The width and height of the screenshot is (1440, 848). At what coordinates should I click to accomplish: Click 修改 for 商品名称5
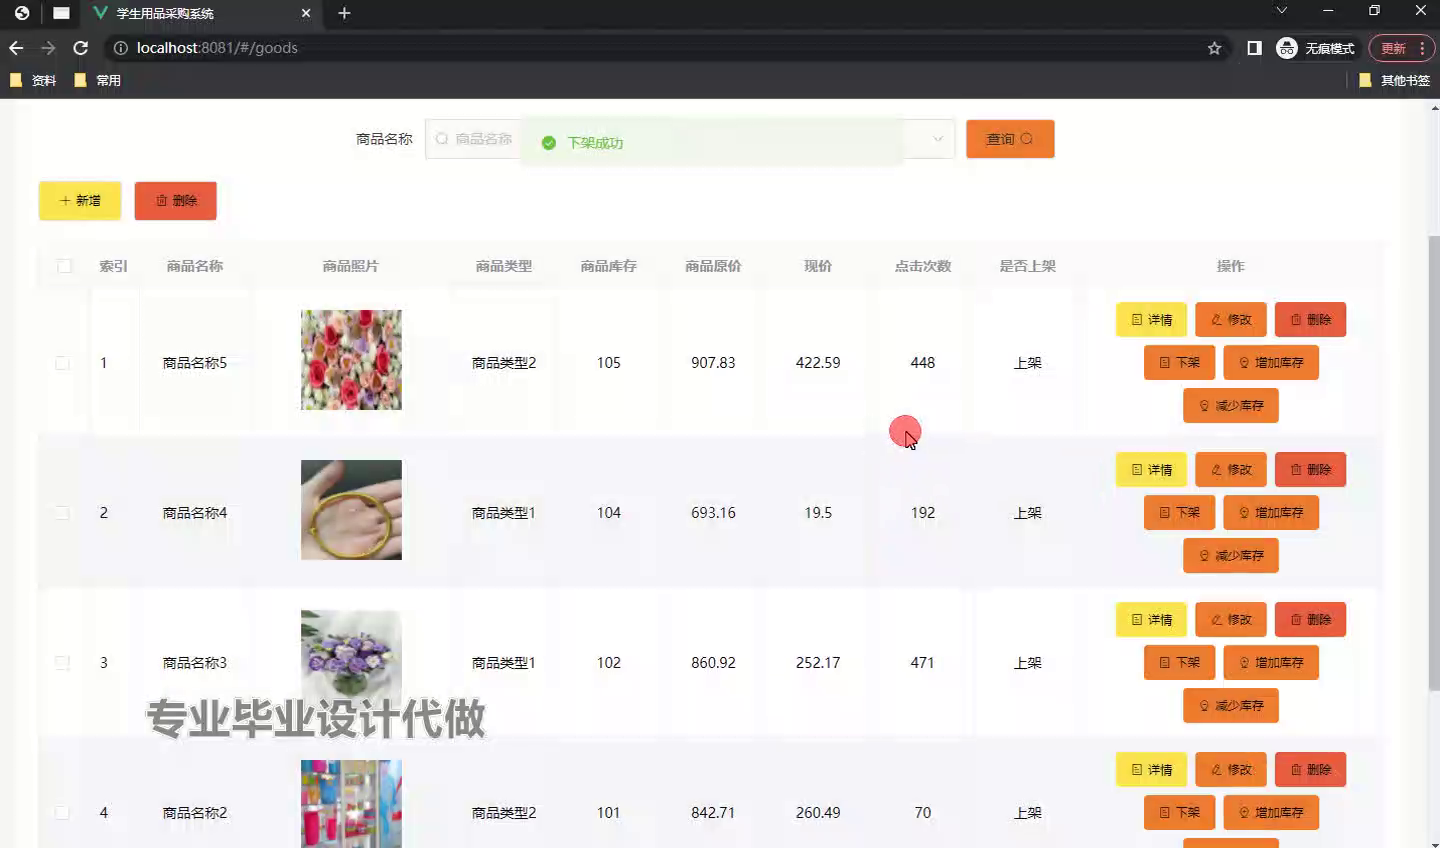click(x=1231, y=320)
